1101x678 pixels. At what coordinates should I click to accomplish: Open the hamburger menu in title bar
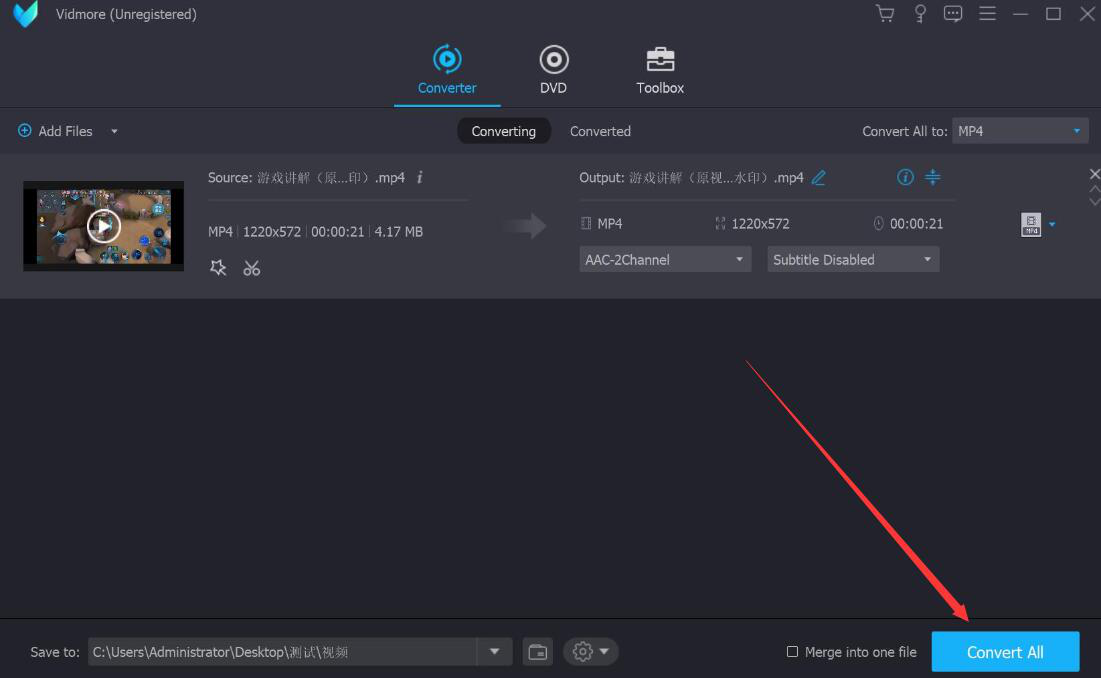tap(987, 13)
